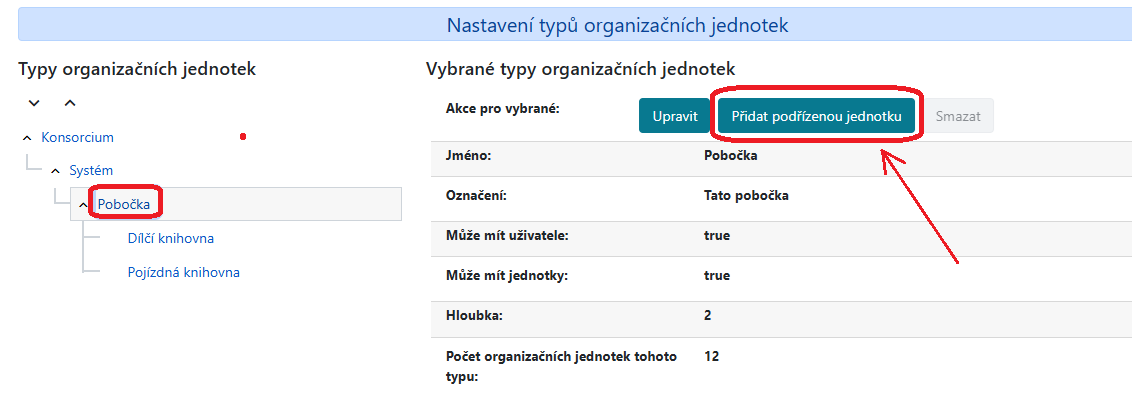Select the Pobočka tree item
The height and width of the screenshot is (415, 1146).
[124, 204]
